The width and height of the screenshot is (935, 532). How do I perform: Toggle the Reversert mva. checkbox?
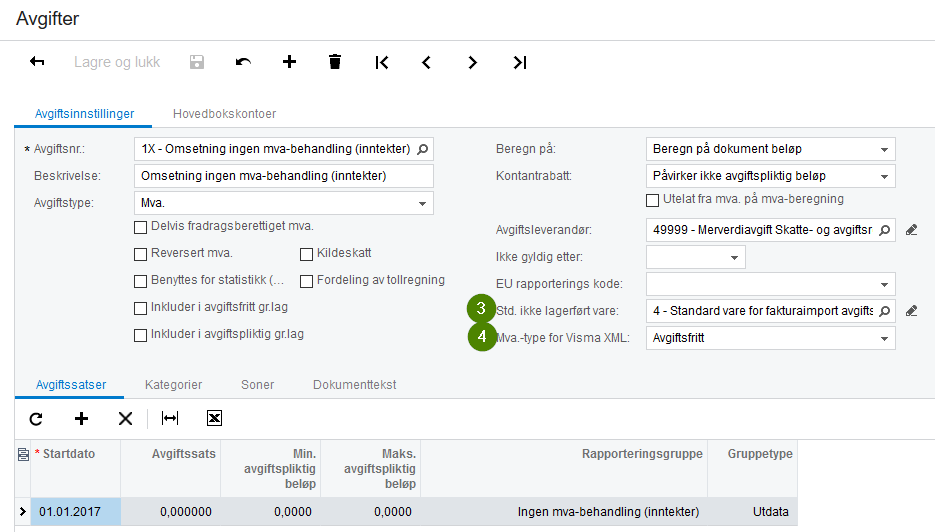tap(141, 254)
